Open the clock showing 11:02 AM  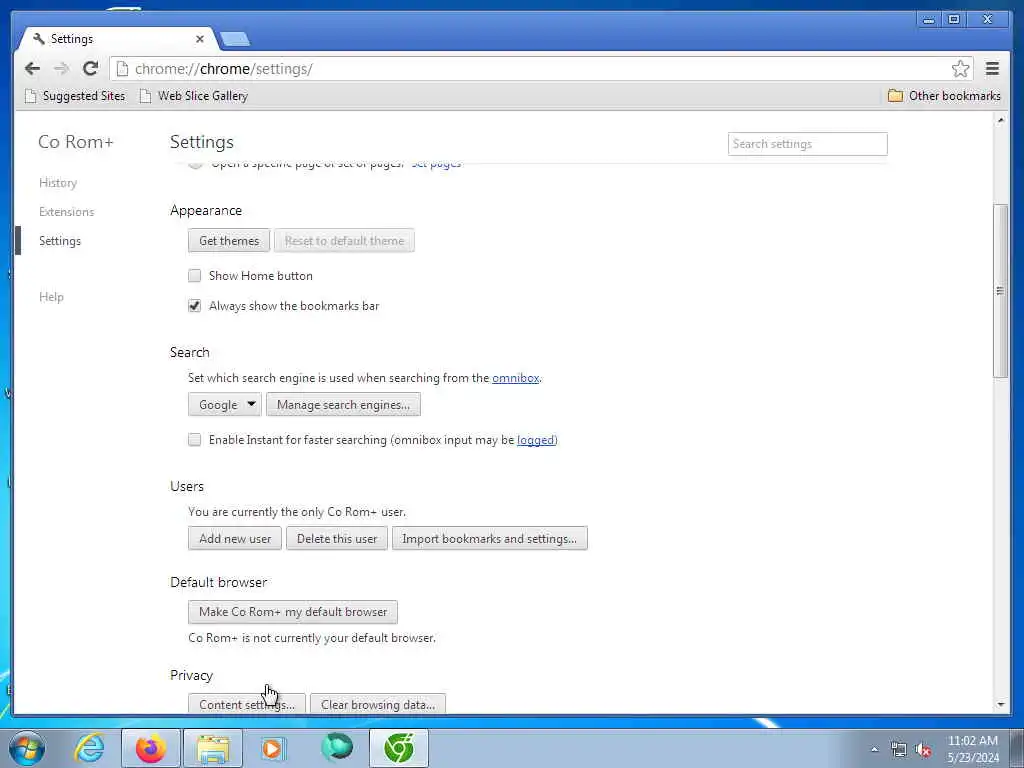point(972,748)
